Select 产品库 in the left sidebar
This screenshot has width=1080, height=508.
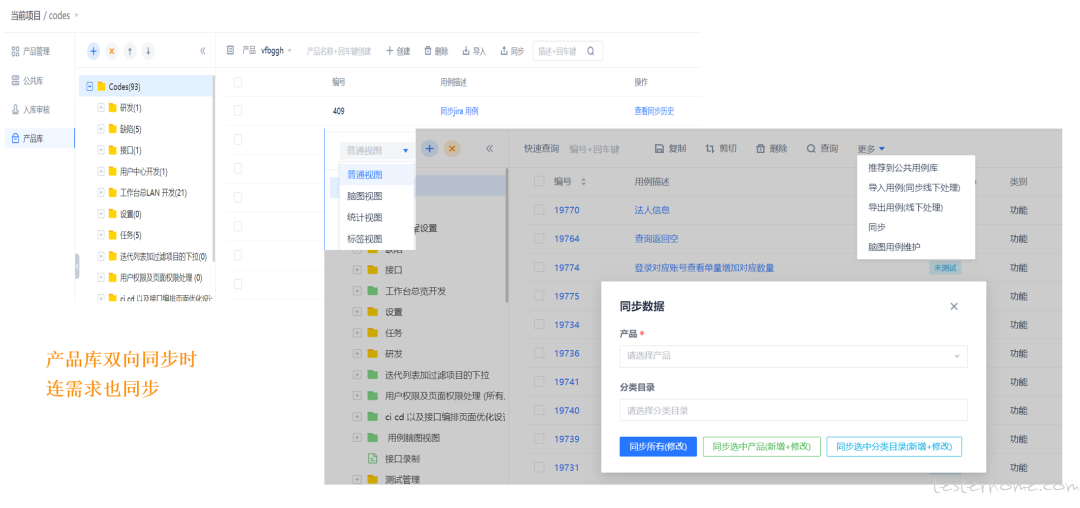(38, 138)
